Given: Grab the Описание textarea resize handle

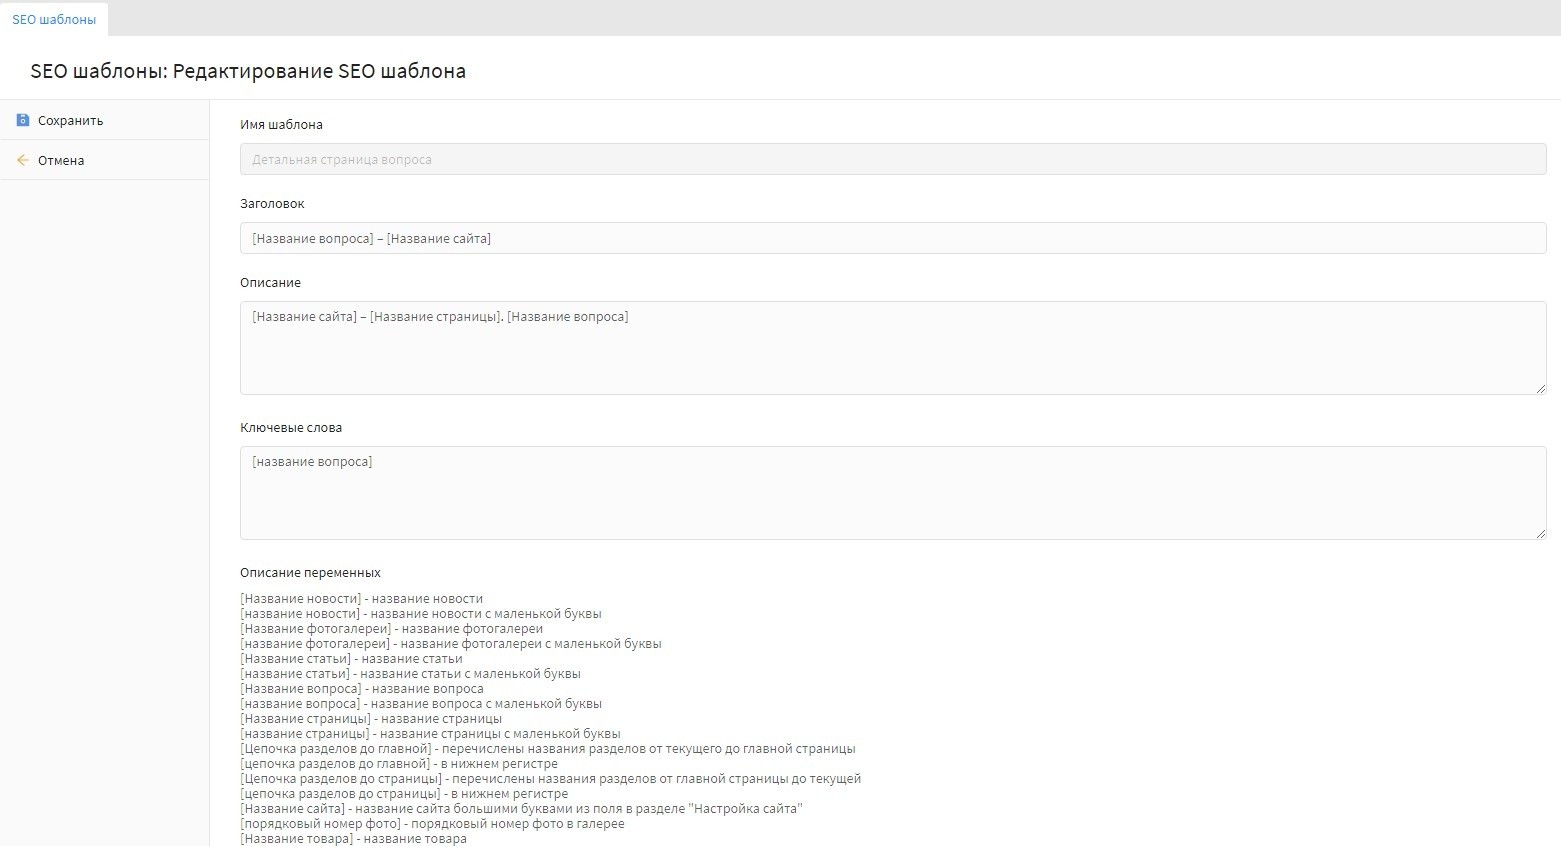Looking at the screenshot, I should tap(1541, 389).
